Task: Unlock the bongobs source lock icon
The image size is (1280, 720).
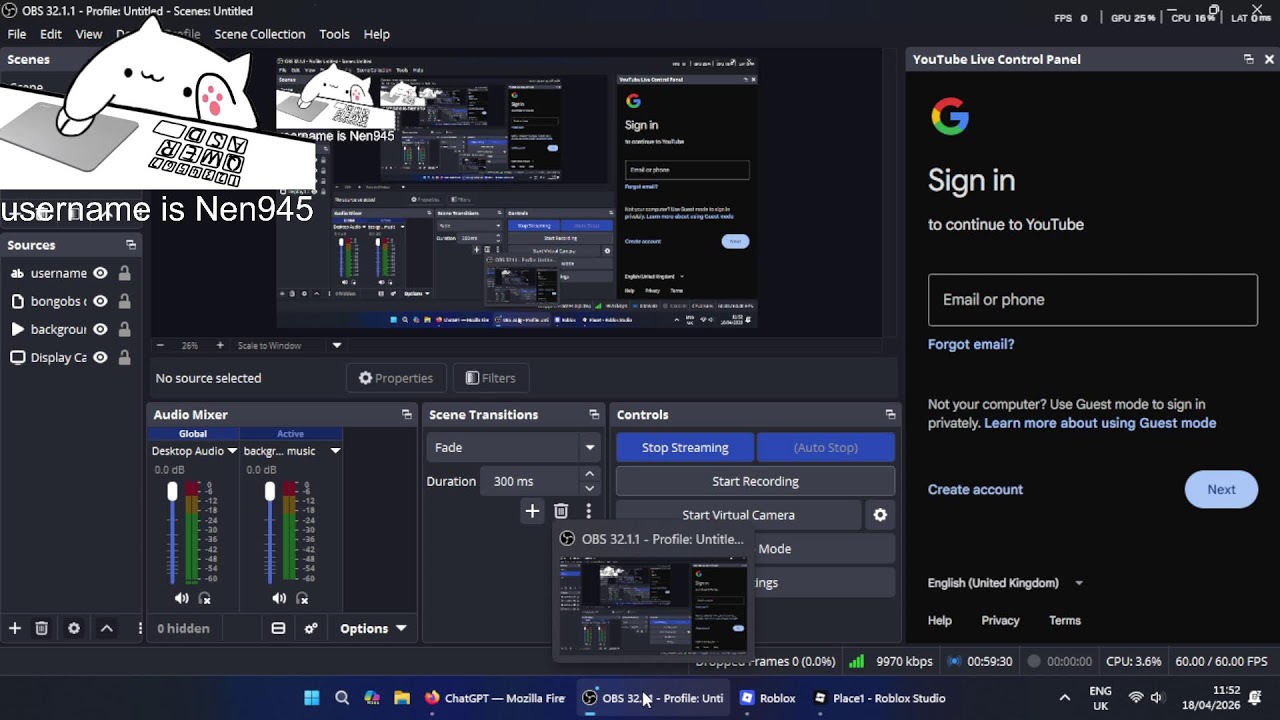Action: (124, 301)
